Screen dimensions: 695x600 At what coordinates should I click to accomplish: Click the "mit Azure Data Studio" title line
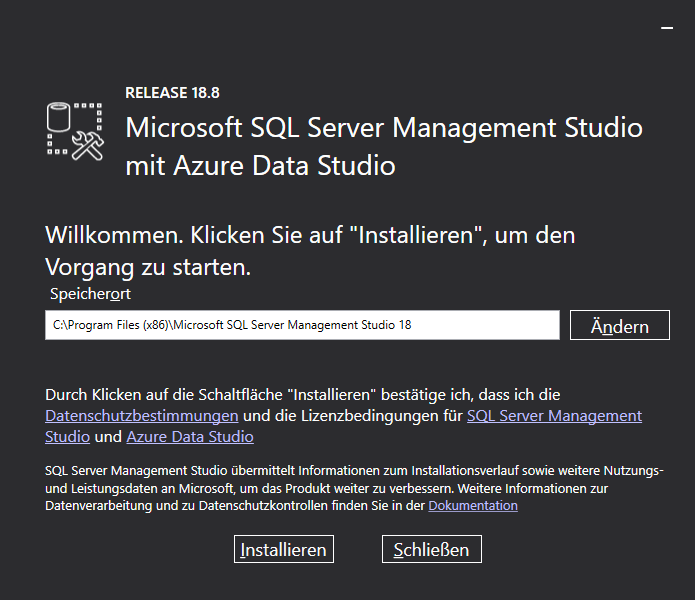pyautogui.click(x=260, y=165)
